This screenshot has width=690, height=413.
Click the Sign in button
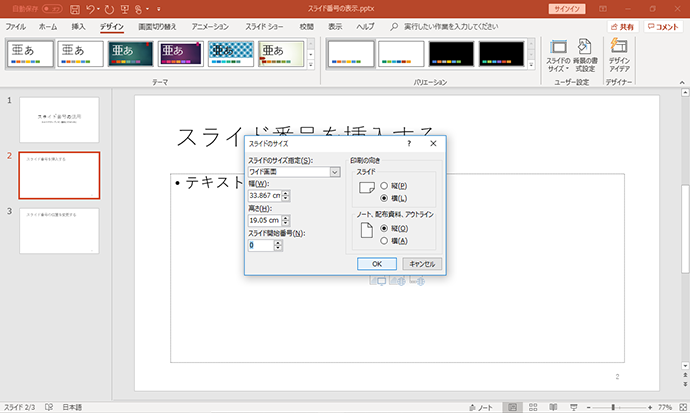pos(567,9)
